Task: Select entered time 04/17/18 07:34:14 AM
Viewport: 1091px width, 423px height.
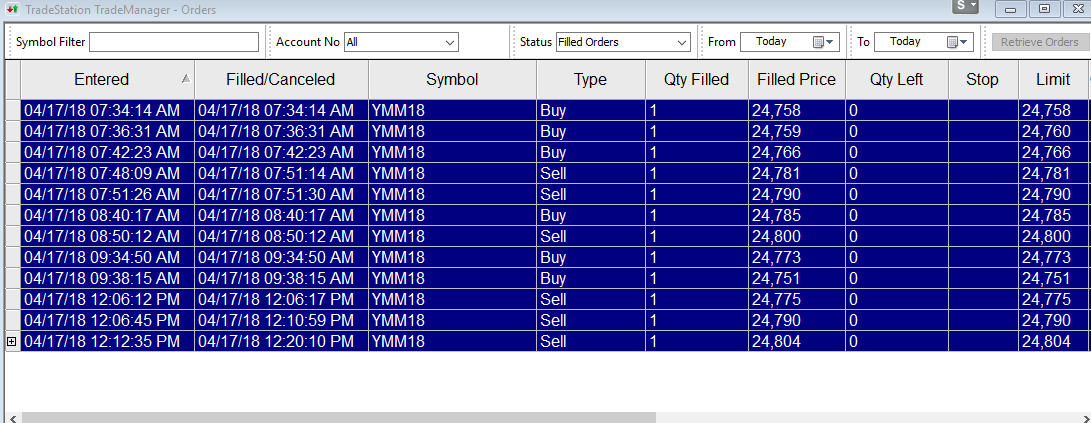Action: coord(102,110)
